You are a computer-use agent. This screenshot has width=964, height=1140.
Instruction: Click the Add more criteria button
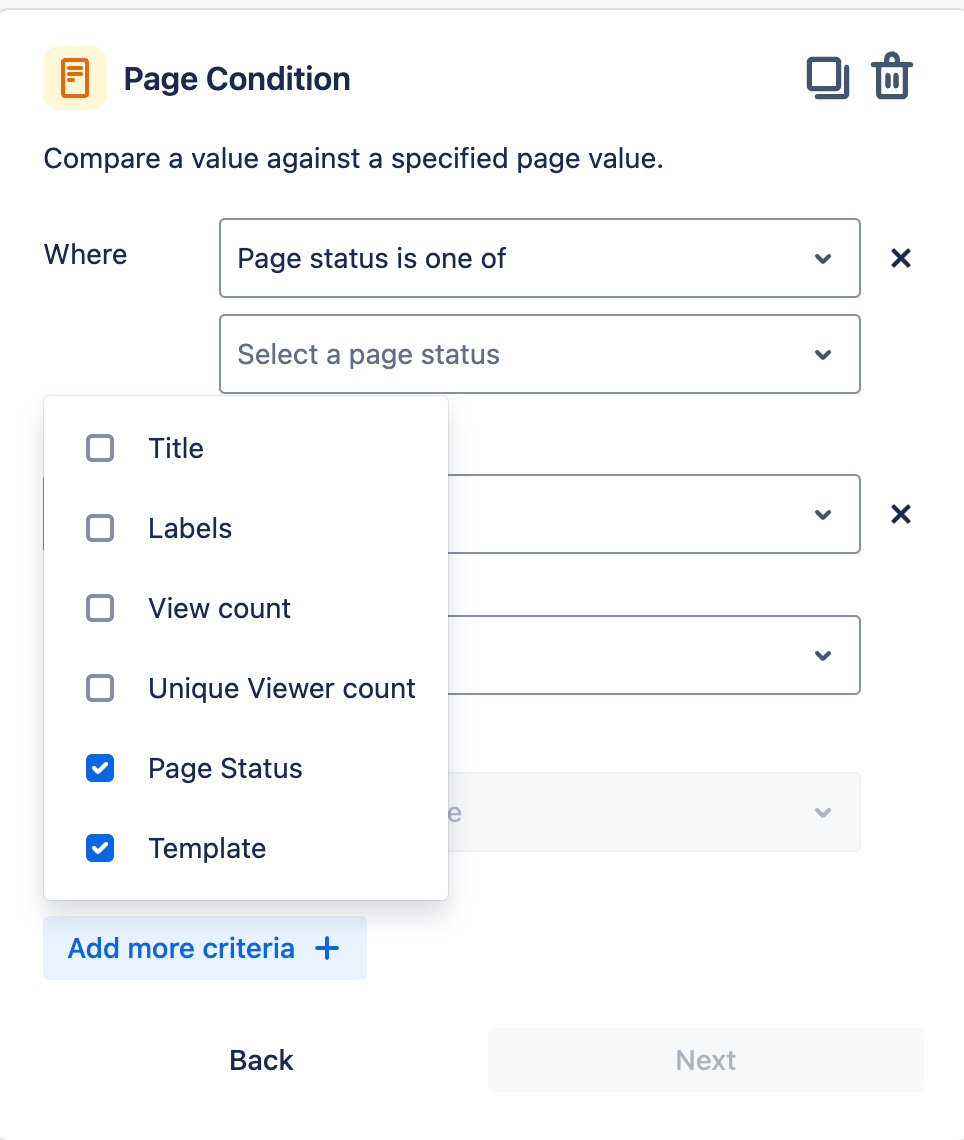(205, 948)
